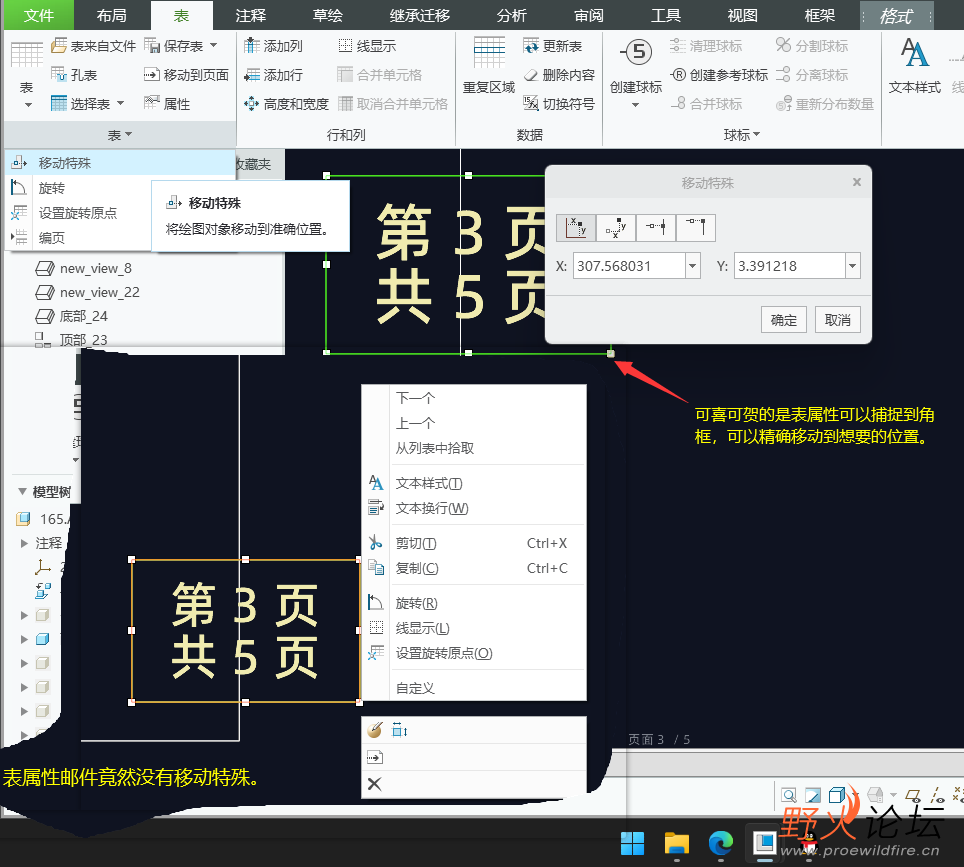Toggle 线显示 line display tool
The width and height of the screenshot is (964, 867).
tap(367, 46)
